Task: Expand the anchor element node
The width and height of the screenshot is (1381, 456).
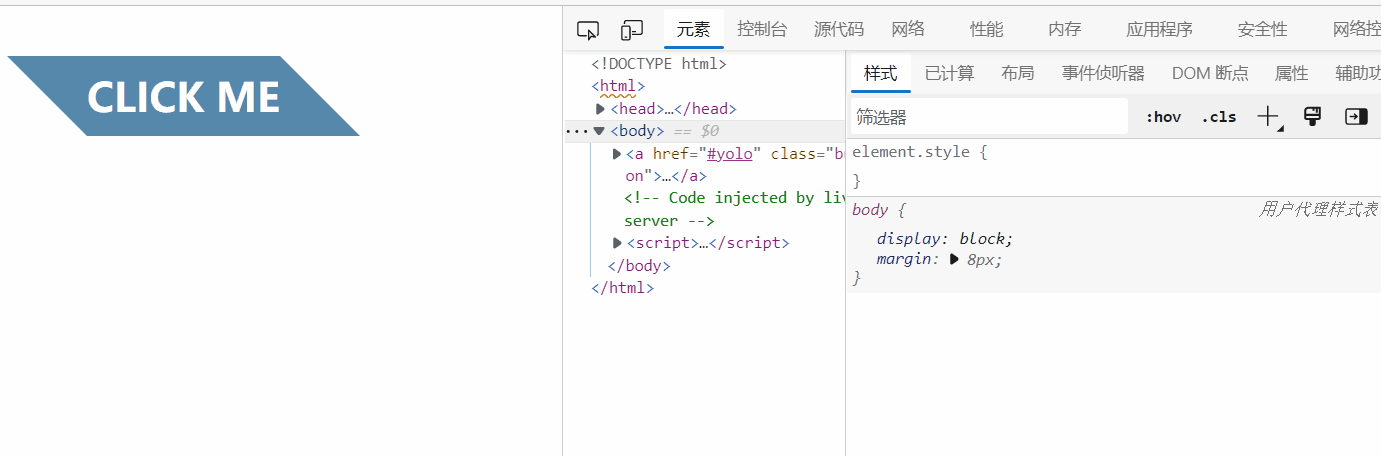Action: (x=617, y=154)
